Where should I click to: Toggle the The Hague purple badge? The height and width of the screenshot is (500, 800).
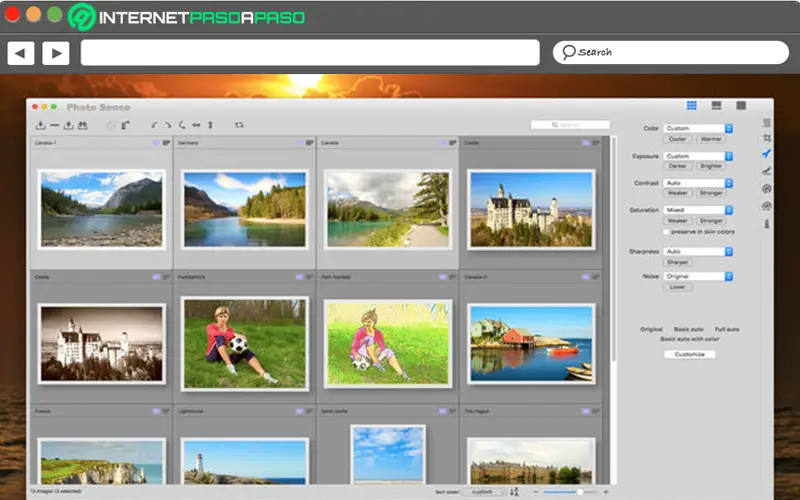pyautogui.click(x=586, y=411)
